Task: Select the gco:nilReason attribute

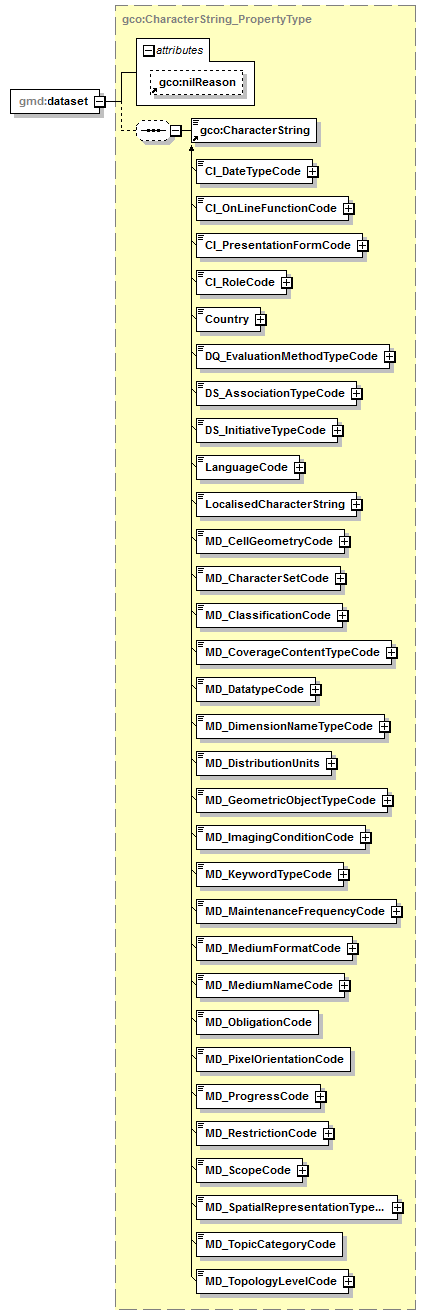Action: click(197, 82)
